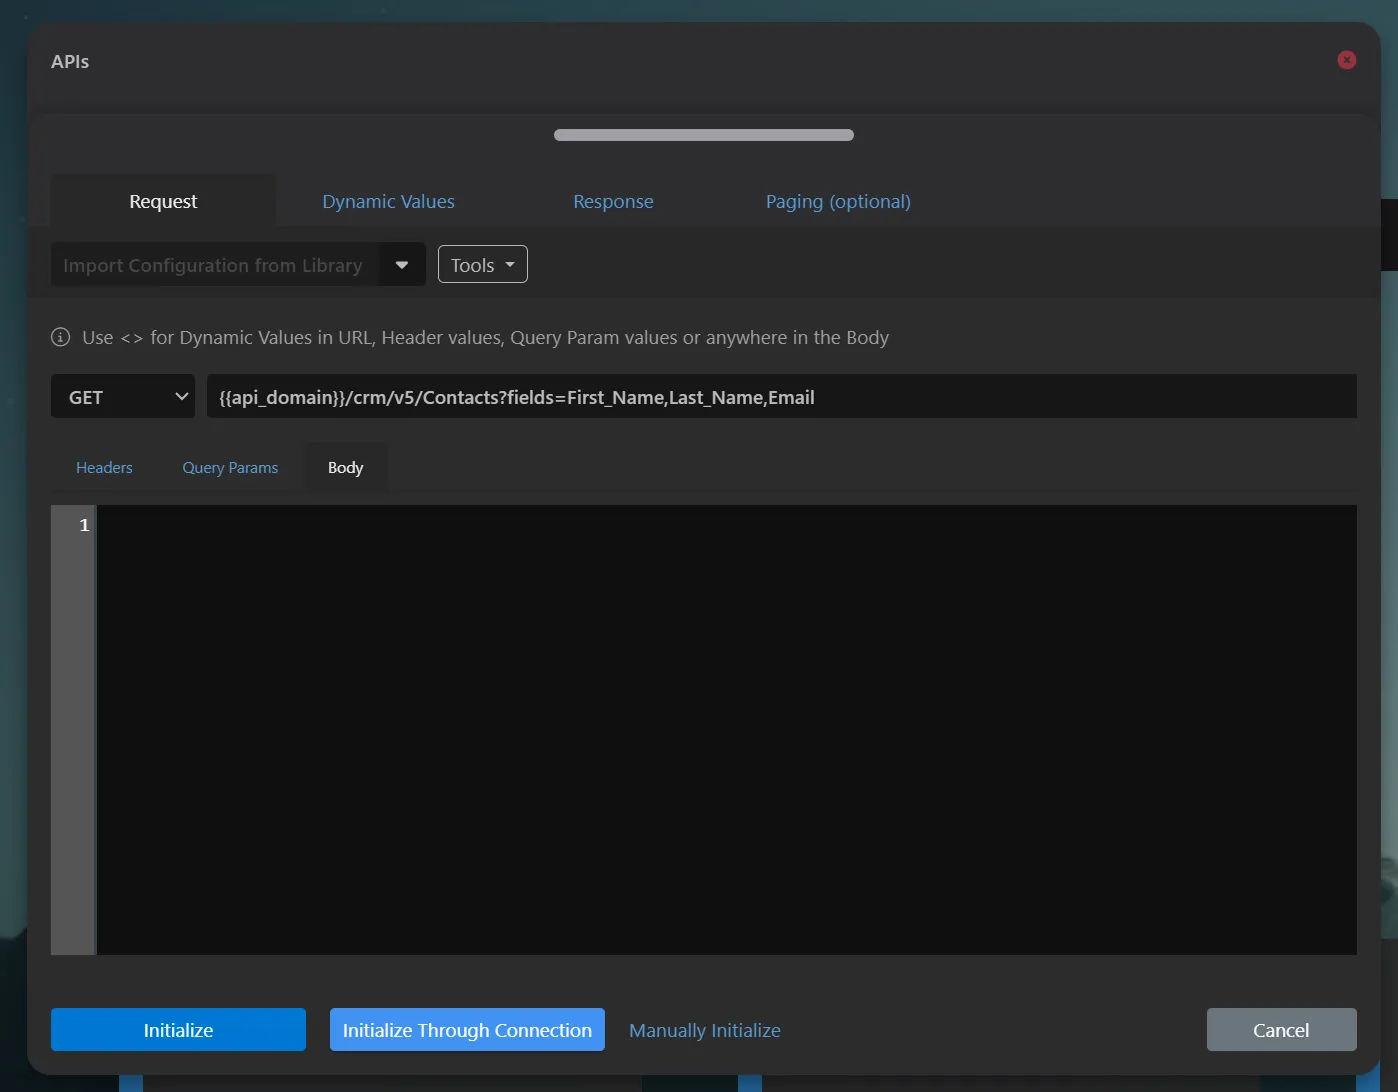Go to the Paging (optional) tab

[838, 201]
